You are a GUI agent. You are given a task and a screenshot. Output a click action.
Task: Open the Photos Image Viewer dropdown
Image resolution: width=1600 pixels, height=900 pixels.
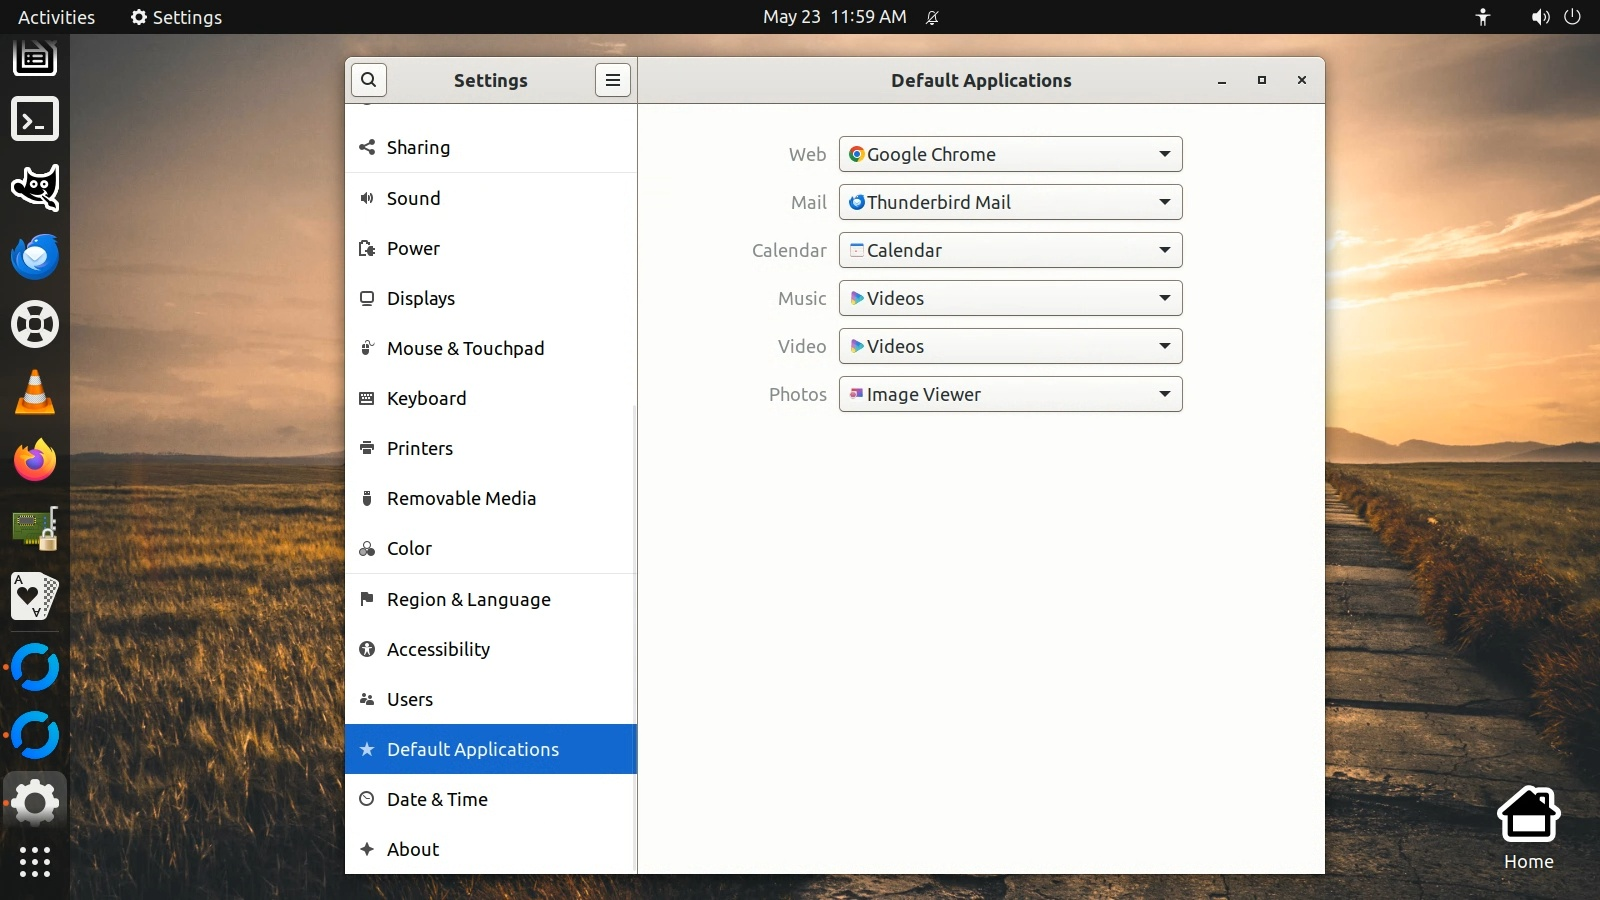coord(1010,394)
